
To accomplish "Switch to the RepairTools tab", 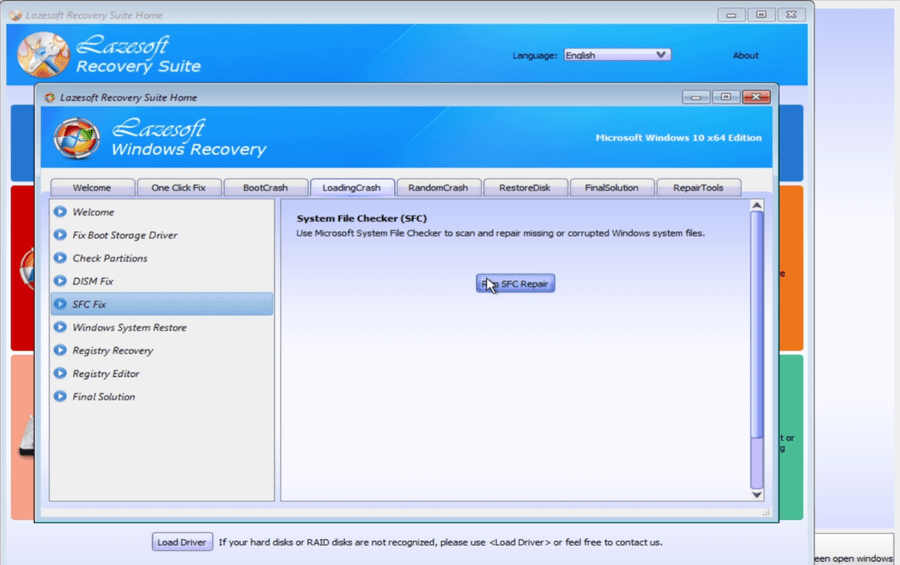I will [699, 188].
